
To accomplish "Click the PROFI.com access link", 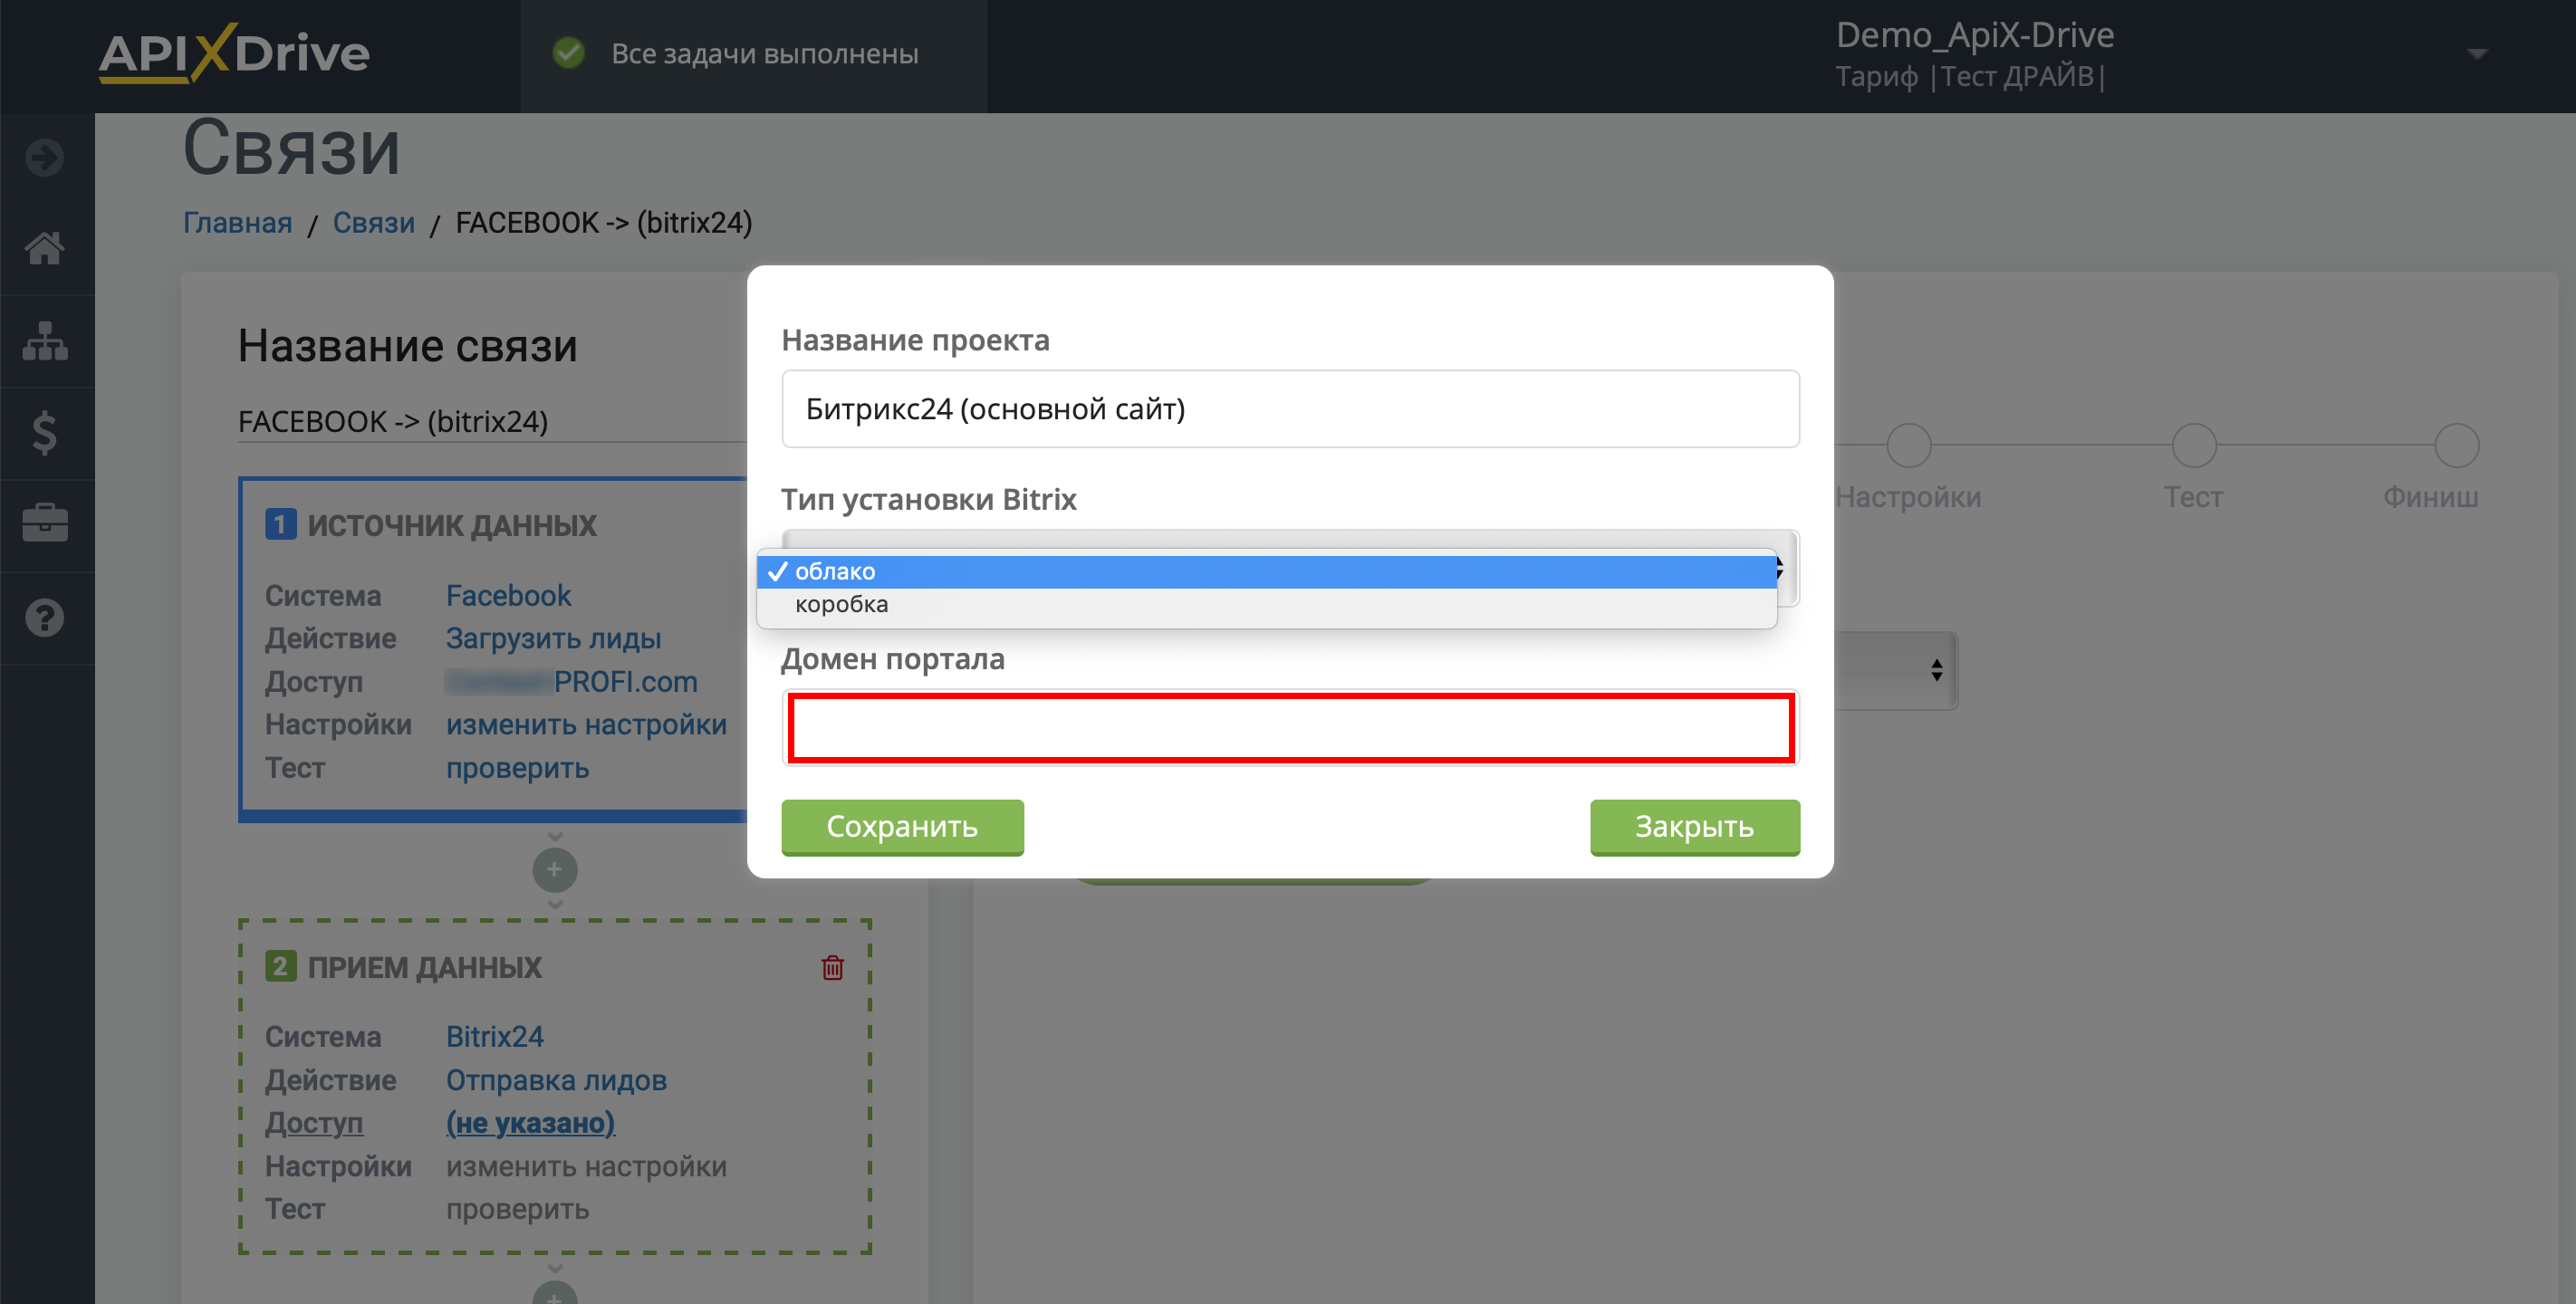I will click(x=572, y=681).
